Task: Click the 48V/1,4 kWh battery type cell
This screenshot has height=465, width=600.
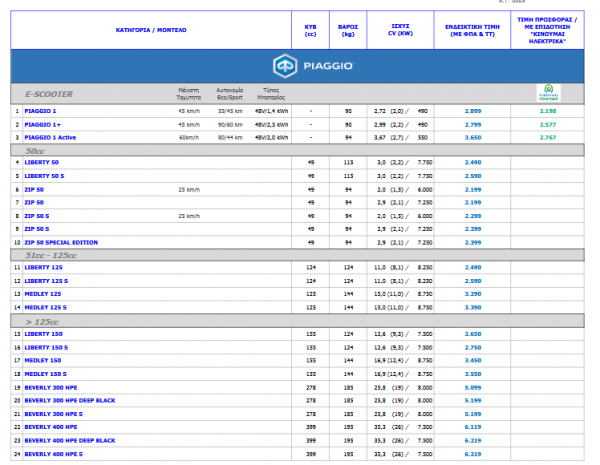Action: (272, 111)
